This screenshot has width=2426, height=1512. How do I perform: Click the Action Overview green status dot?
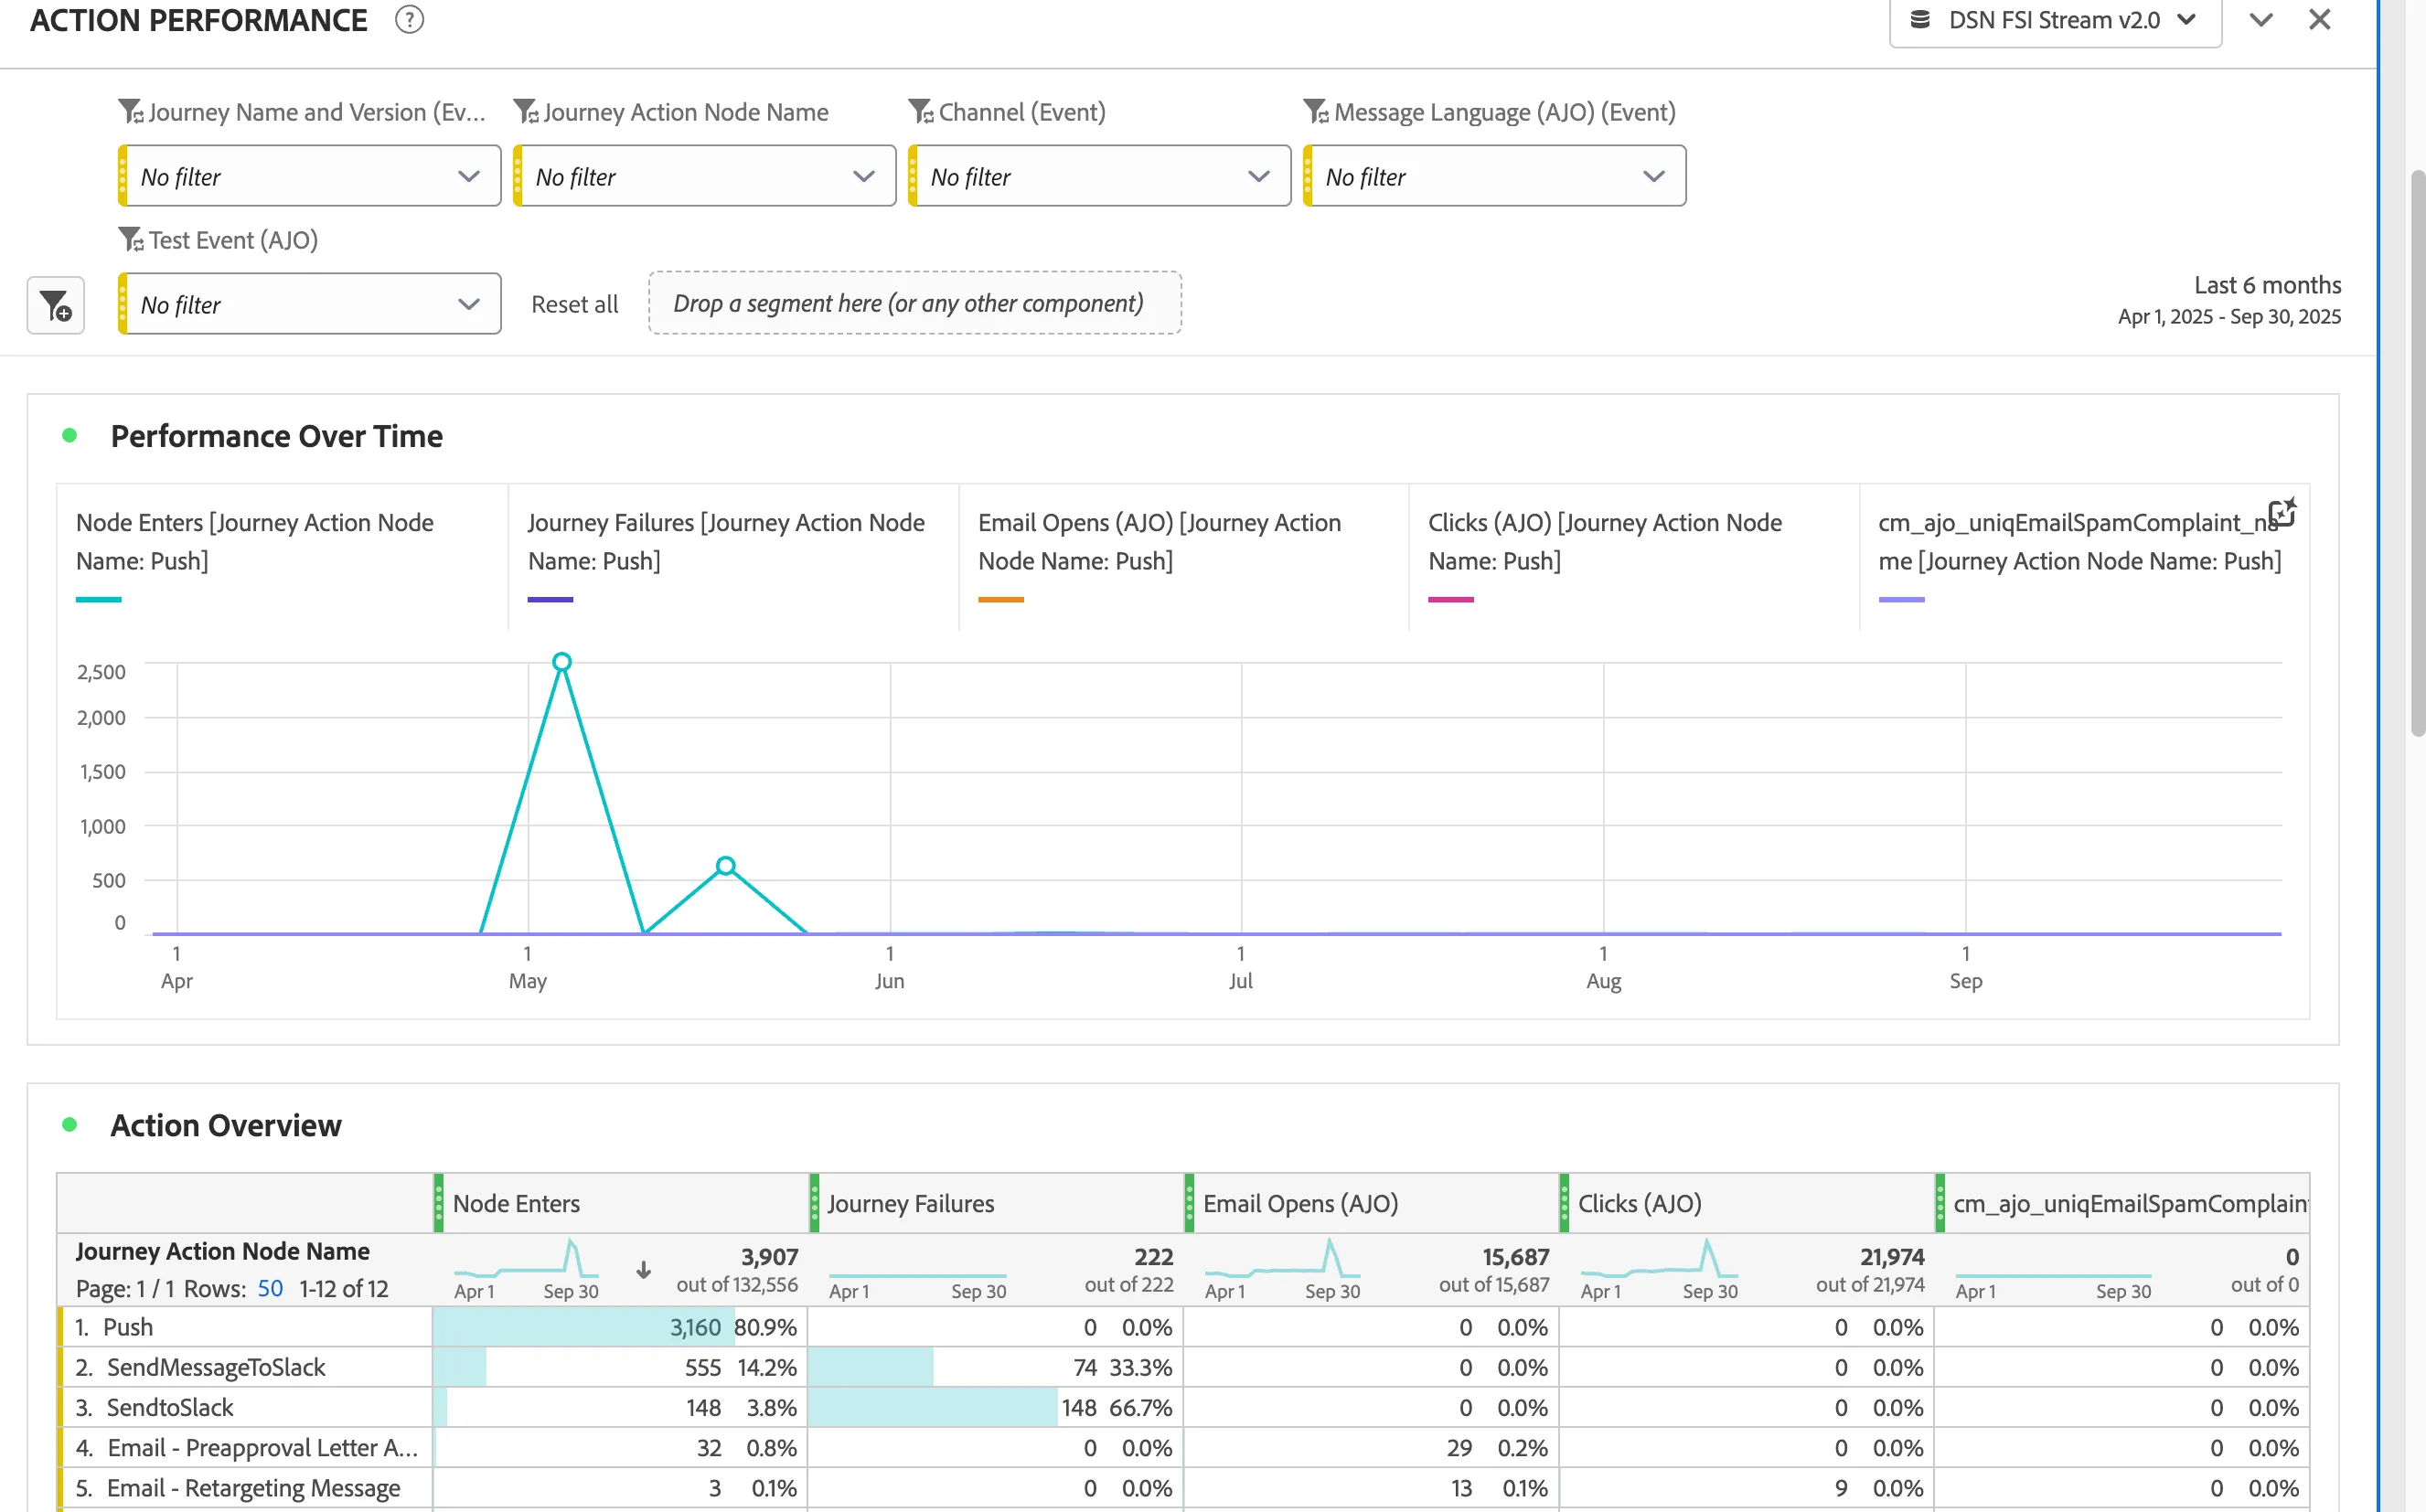pos(69,1125)
